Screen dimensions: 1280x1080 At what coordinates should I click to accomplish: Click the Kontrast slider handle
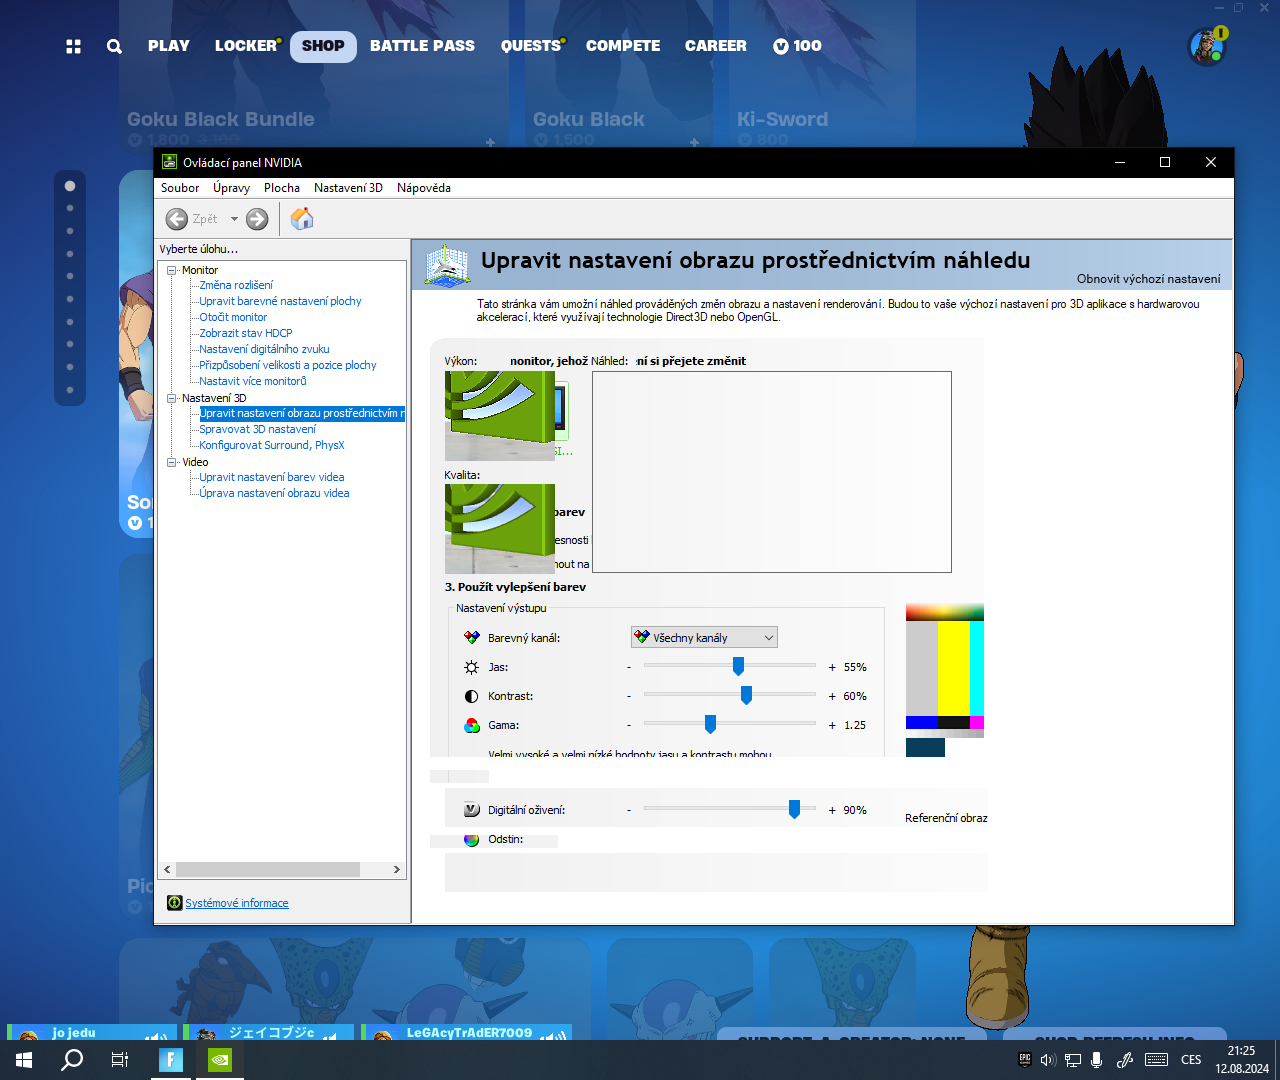pos(746,695)
